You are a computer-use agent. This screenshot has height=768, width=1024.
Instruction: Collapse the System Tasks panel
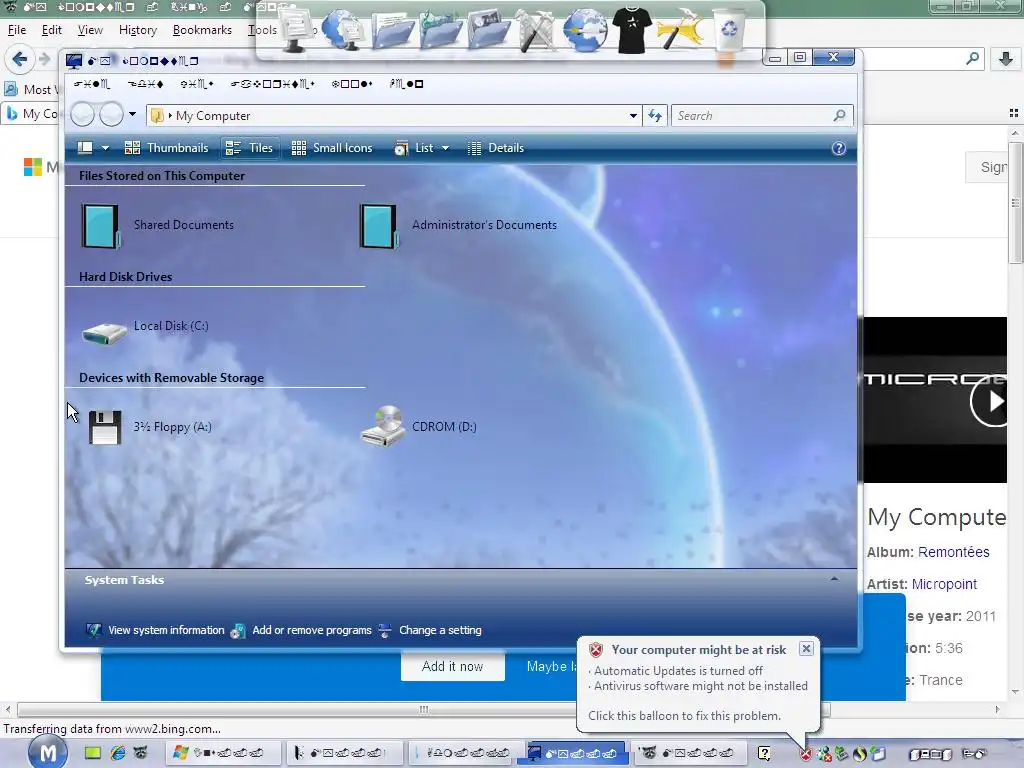click(x=834, y=579)
